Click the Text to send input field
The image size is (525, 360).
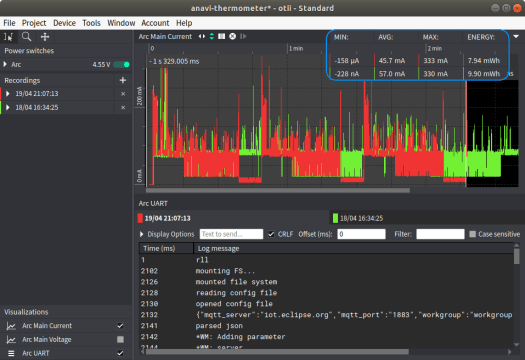[231, 234]
